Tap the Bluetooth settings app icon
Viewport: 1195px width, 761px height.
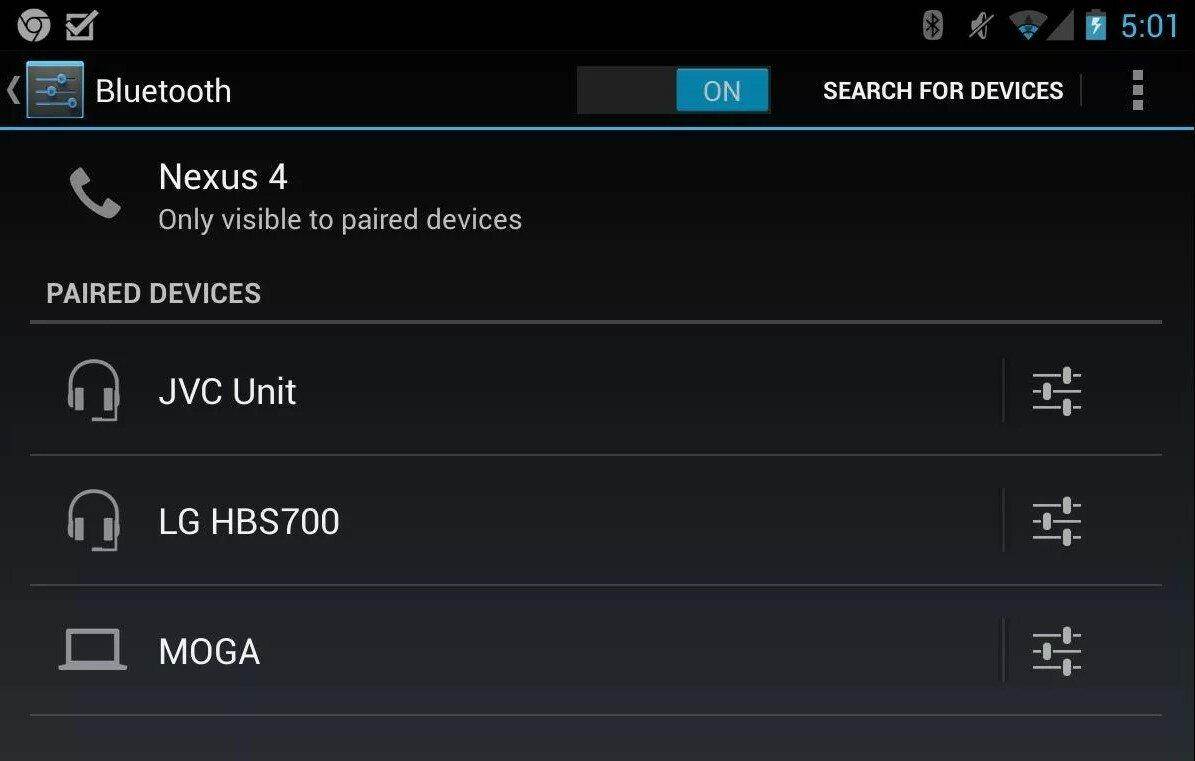(x=55, y=91)
